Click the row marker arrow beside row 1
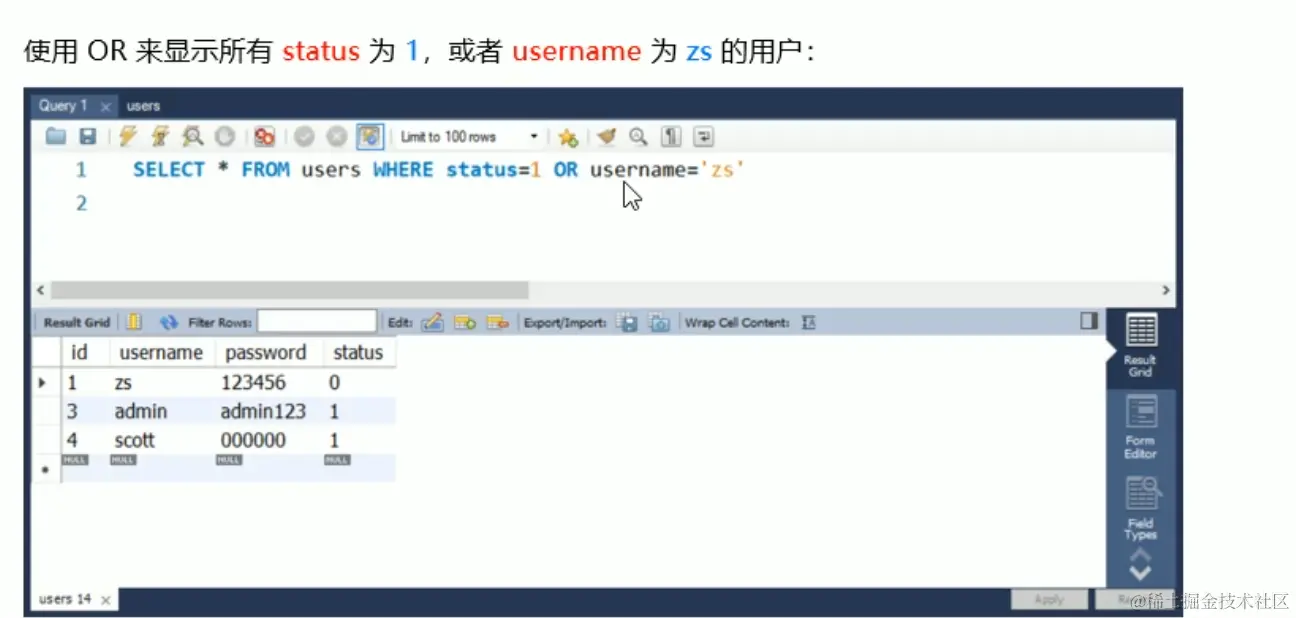 (44, 382)
